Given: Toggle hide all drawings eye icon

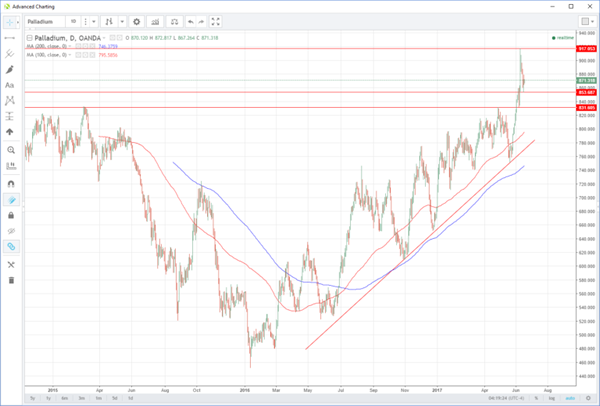Looking at the screenshot, I should pyautogui.click(x=10, y=230).
